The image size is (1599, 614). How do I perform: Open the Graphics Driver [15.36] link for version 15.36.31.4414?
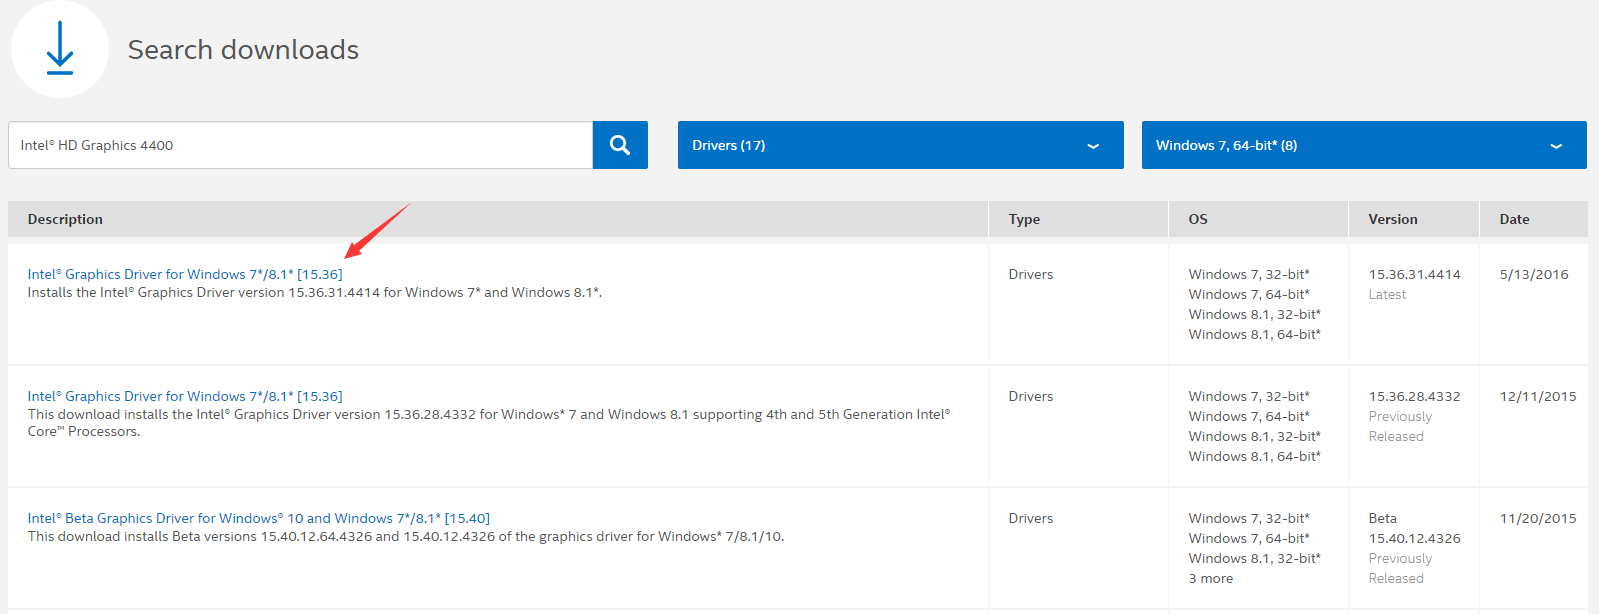point(185,274)
